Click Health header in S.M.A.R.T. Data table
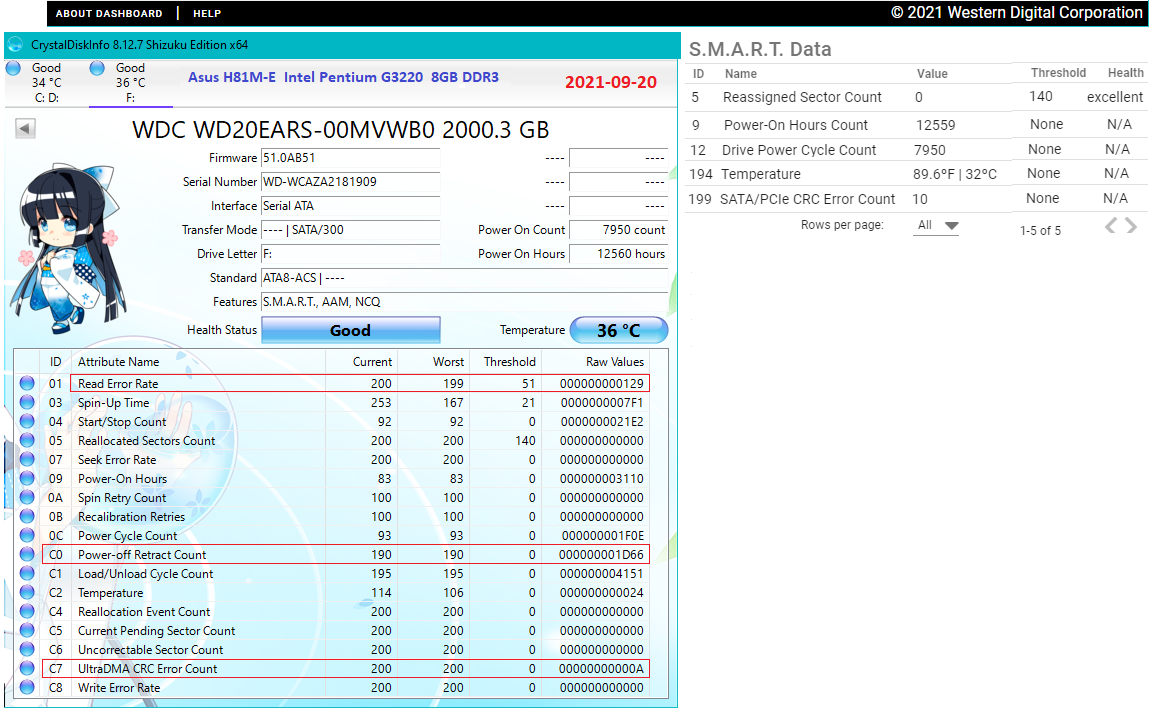This screenshot has width=1160, height=711. (x=1125, y=73)
